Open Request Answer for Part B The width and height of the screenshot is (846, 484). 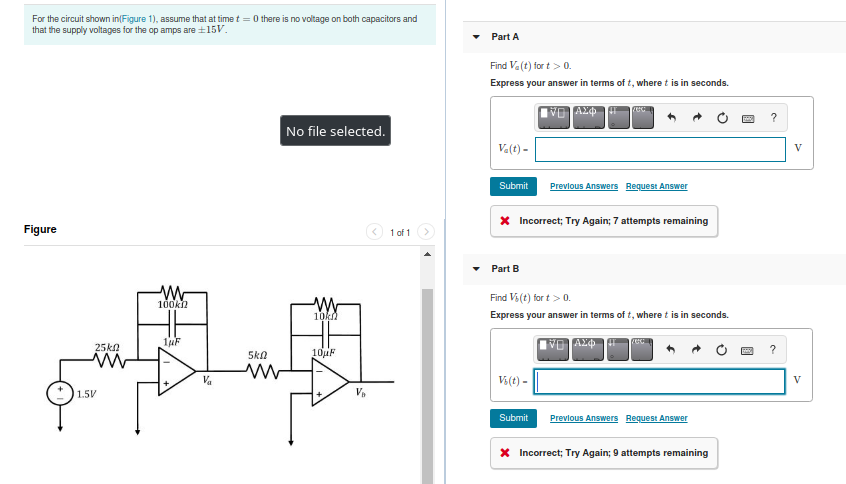tap(657, 418)
